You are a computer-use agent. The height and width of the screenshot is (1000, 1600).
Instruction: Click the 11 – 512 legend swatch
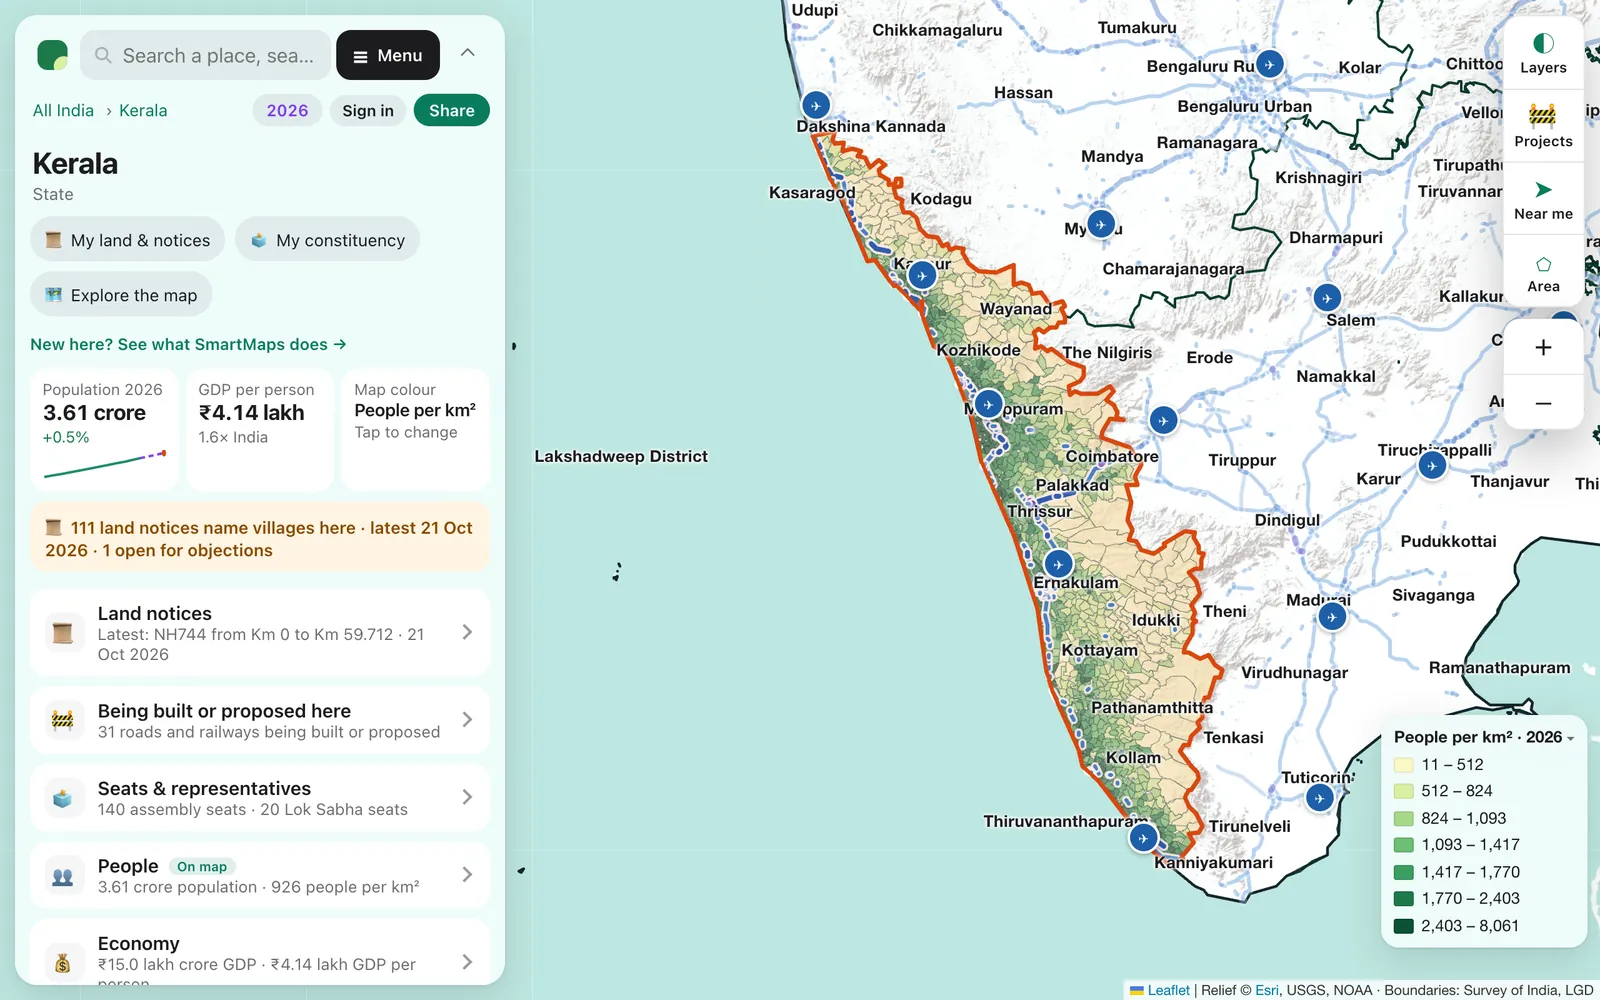pos(1404,765)
